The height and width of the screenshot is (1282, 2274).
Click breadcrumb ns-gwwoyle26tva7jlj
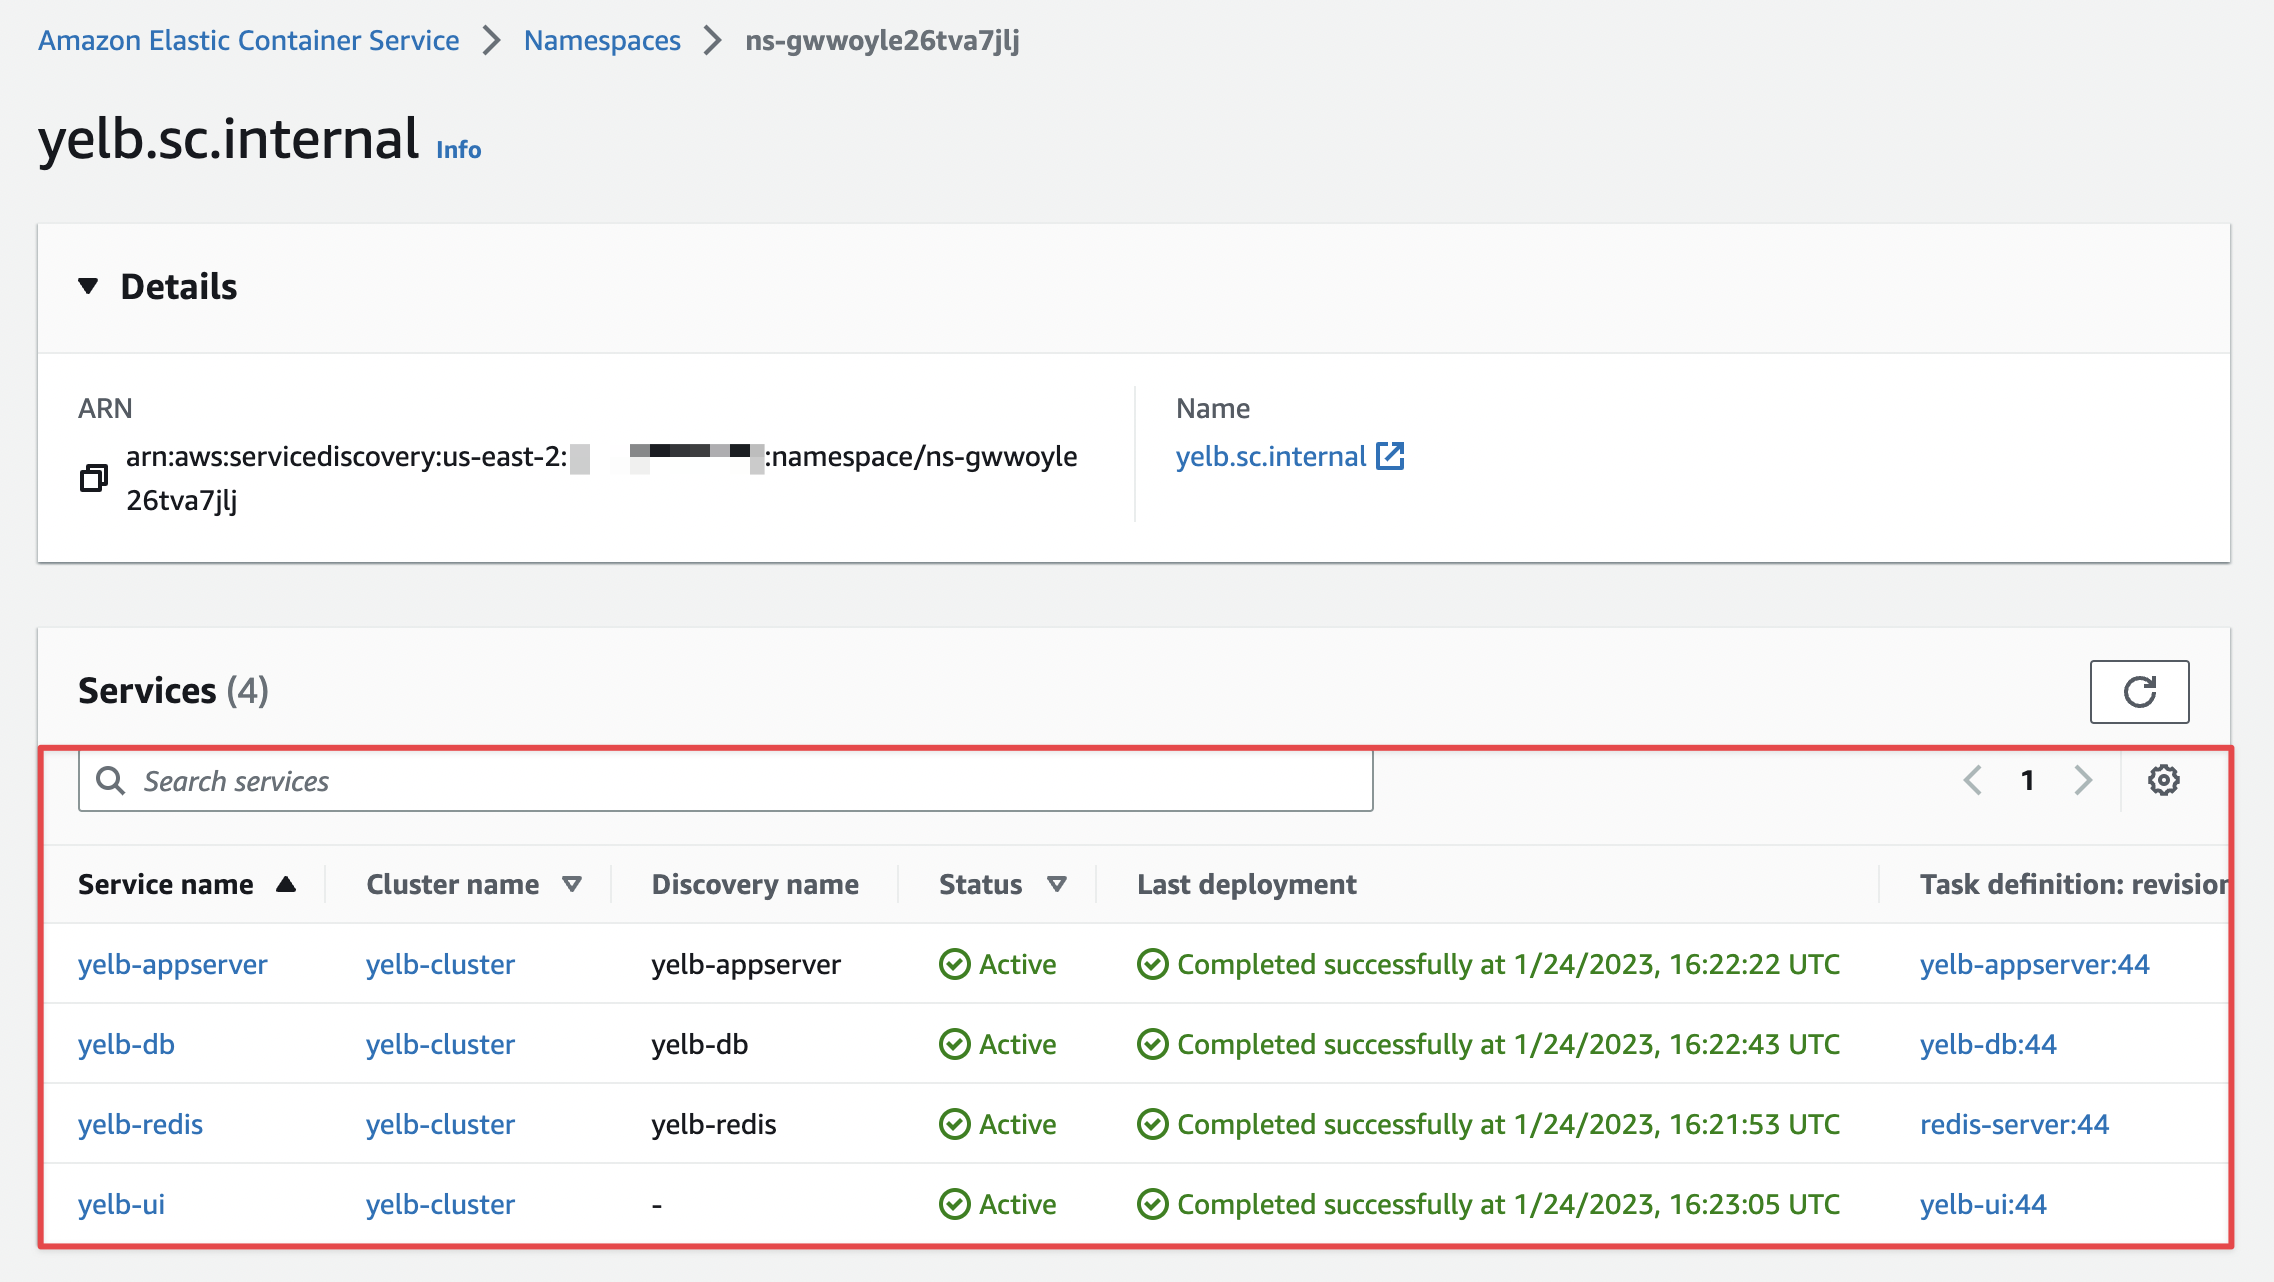[x=882, y=40]
